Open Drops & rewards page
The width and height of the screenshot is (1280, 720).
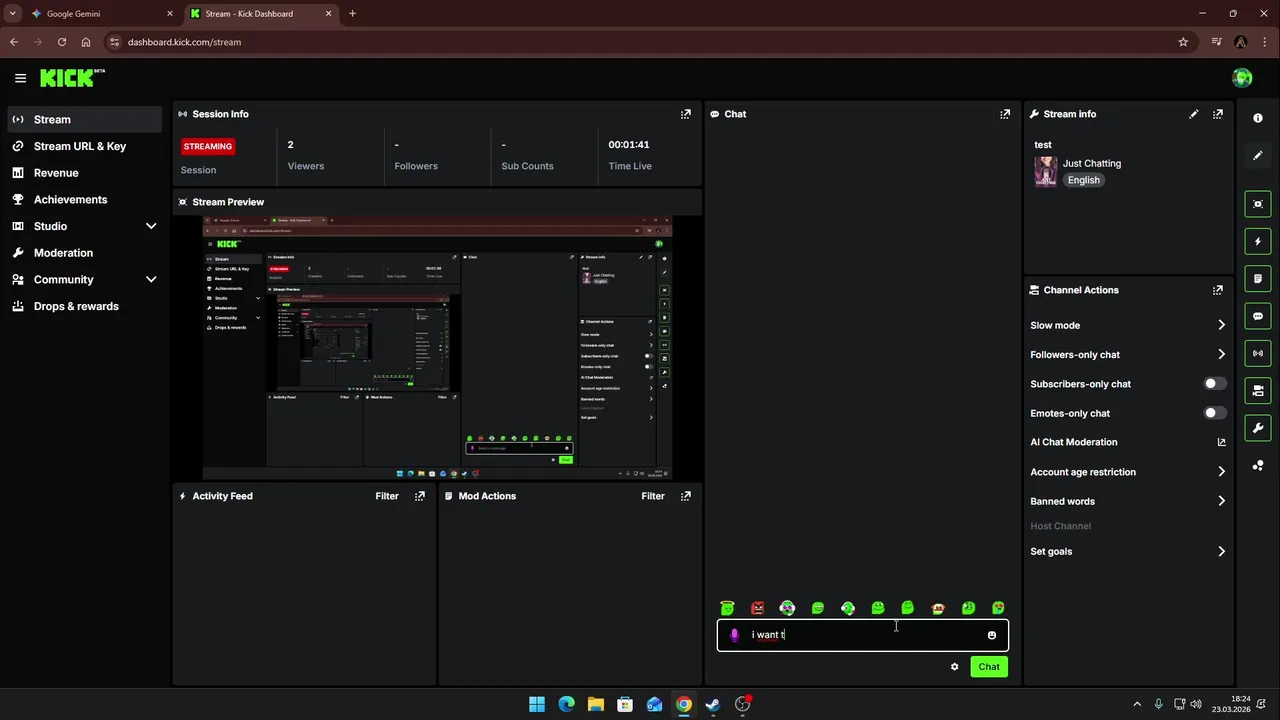tap(84, 306)
